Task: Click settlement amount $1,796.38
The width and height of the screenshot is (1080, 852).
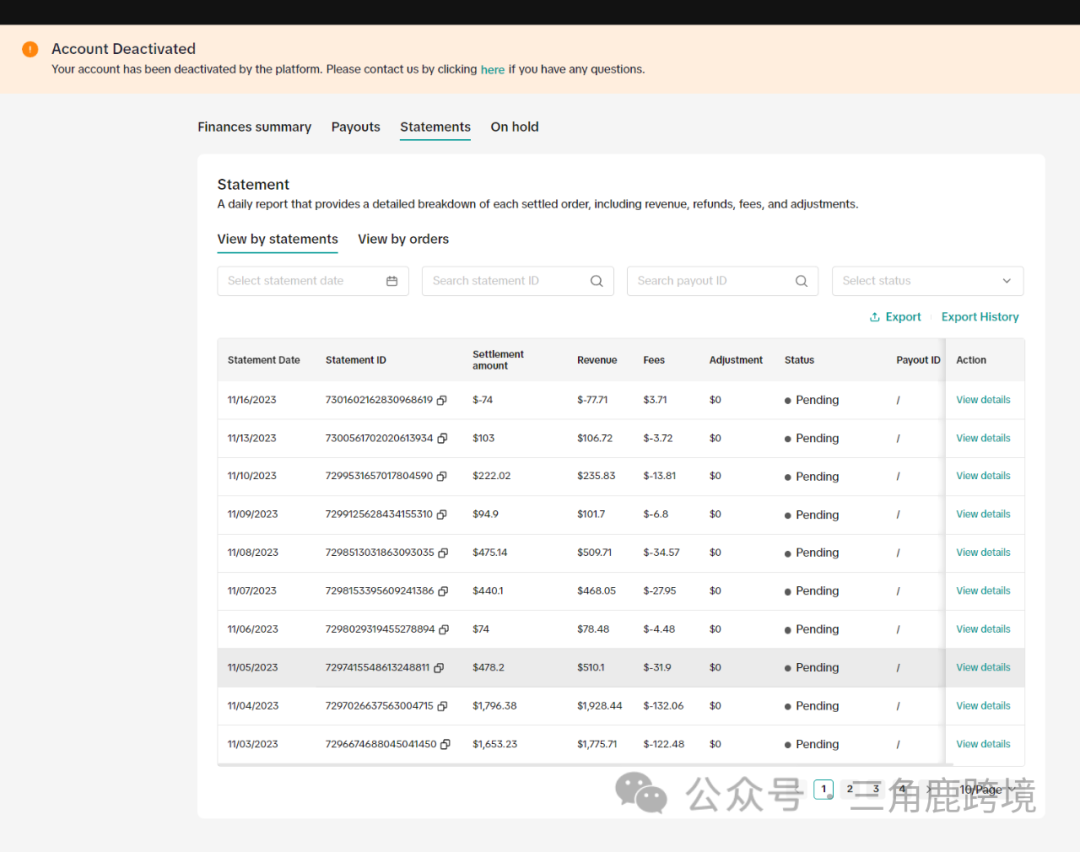Action: point(495,706)
